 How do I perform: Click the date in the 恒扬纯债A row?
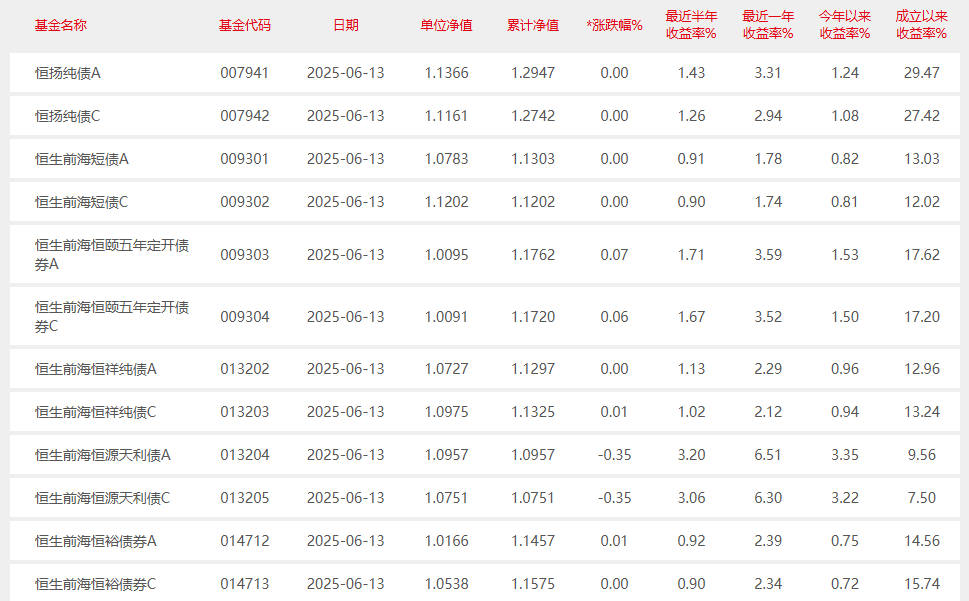pos(345,73)
